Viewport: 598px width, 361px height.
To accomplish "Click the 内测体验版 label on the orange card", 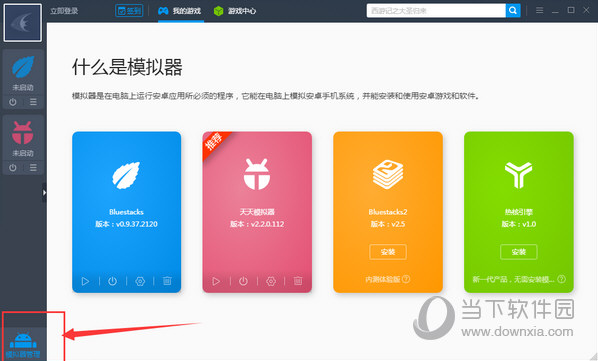I will [383, 279].
